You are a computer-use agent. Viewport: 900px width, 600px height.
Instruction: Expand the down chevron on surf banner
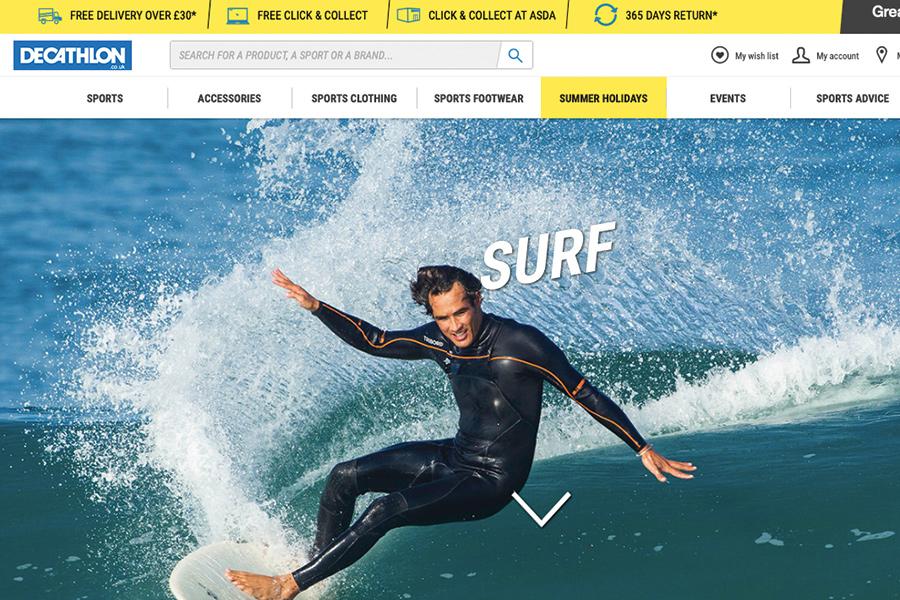[541, 509]
